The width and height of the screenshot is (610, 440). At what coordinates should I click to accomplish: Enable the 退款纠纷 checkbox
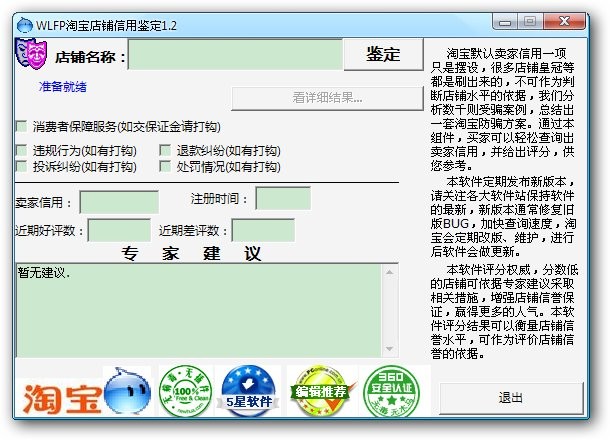(165, 150)
